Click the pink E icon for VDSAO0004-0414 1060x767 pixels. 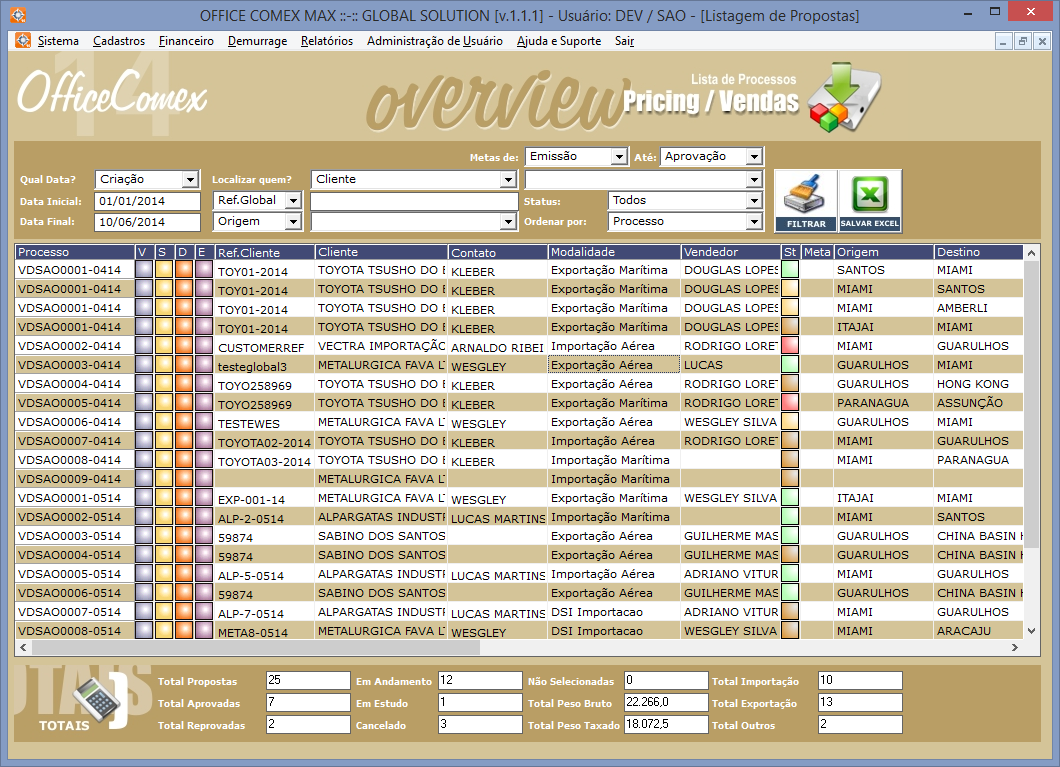pos(204,384)
